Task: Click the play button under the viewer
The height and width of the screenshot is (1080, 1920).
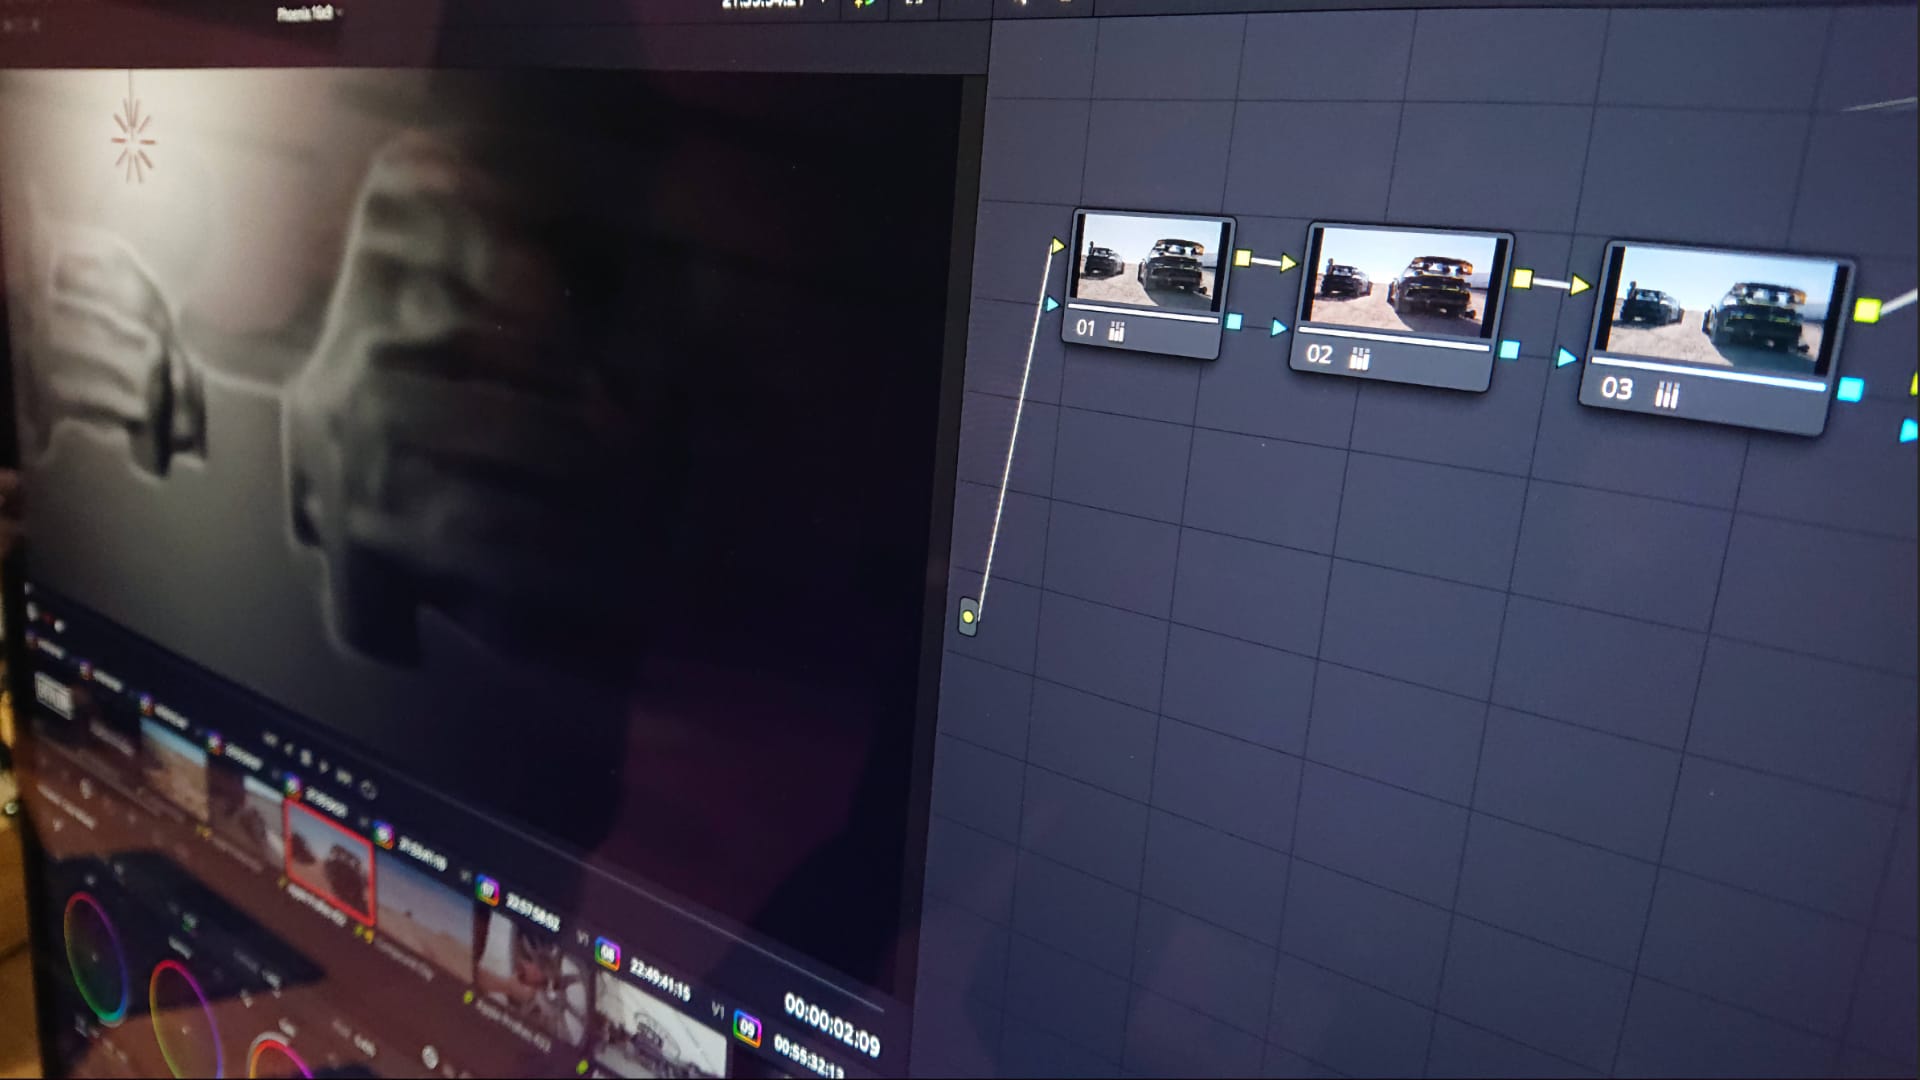Action: [326, 768]
